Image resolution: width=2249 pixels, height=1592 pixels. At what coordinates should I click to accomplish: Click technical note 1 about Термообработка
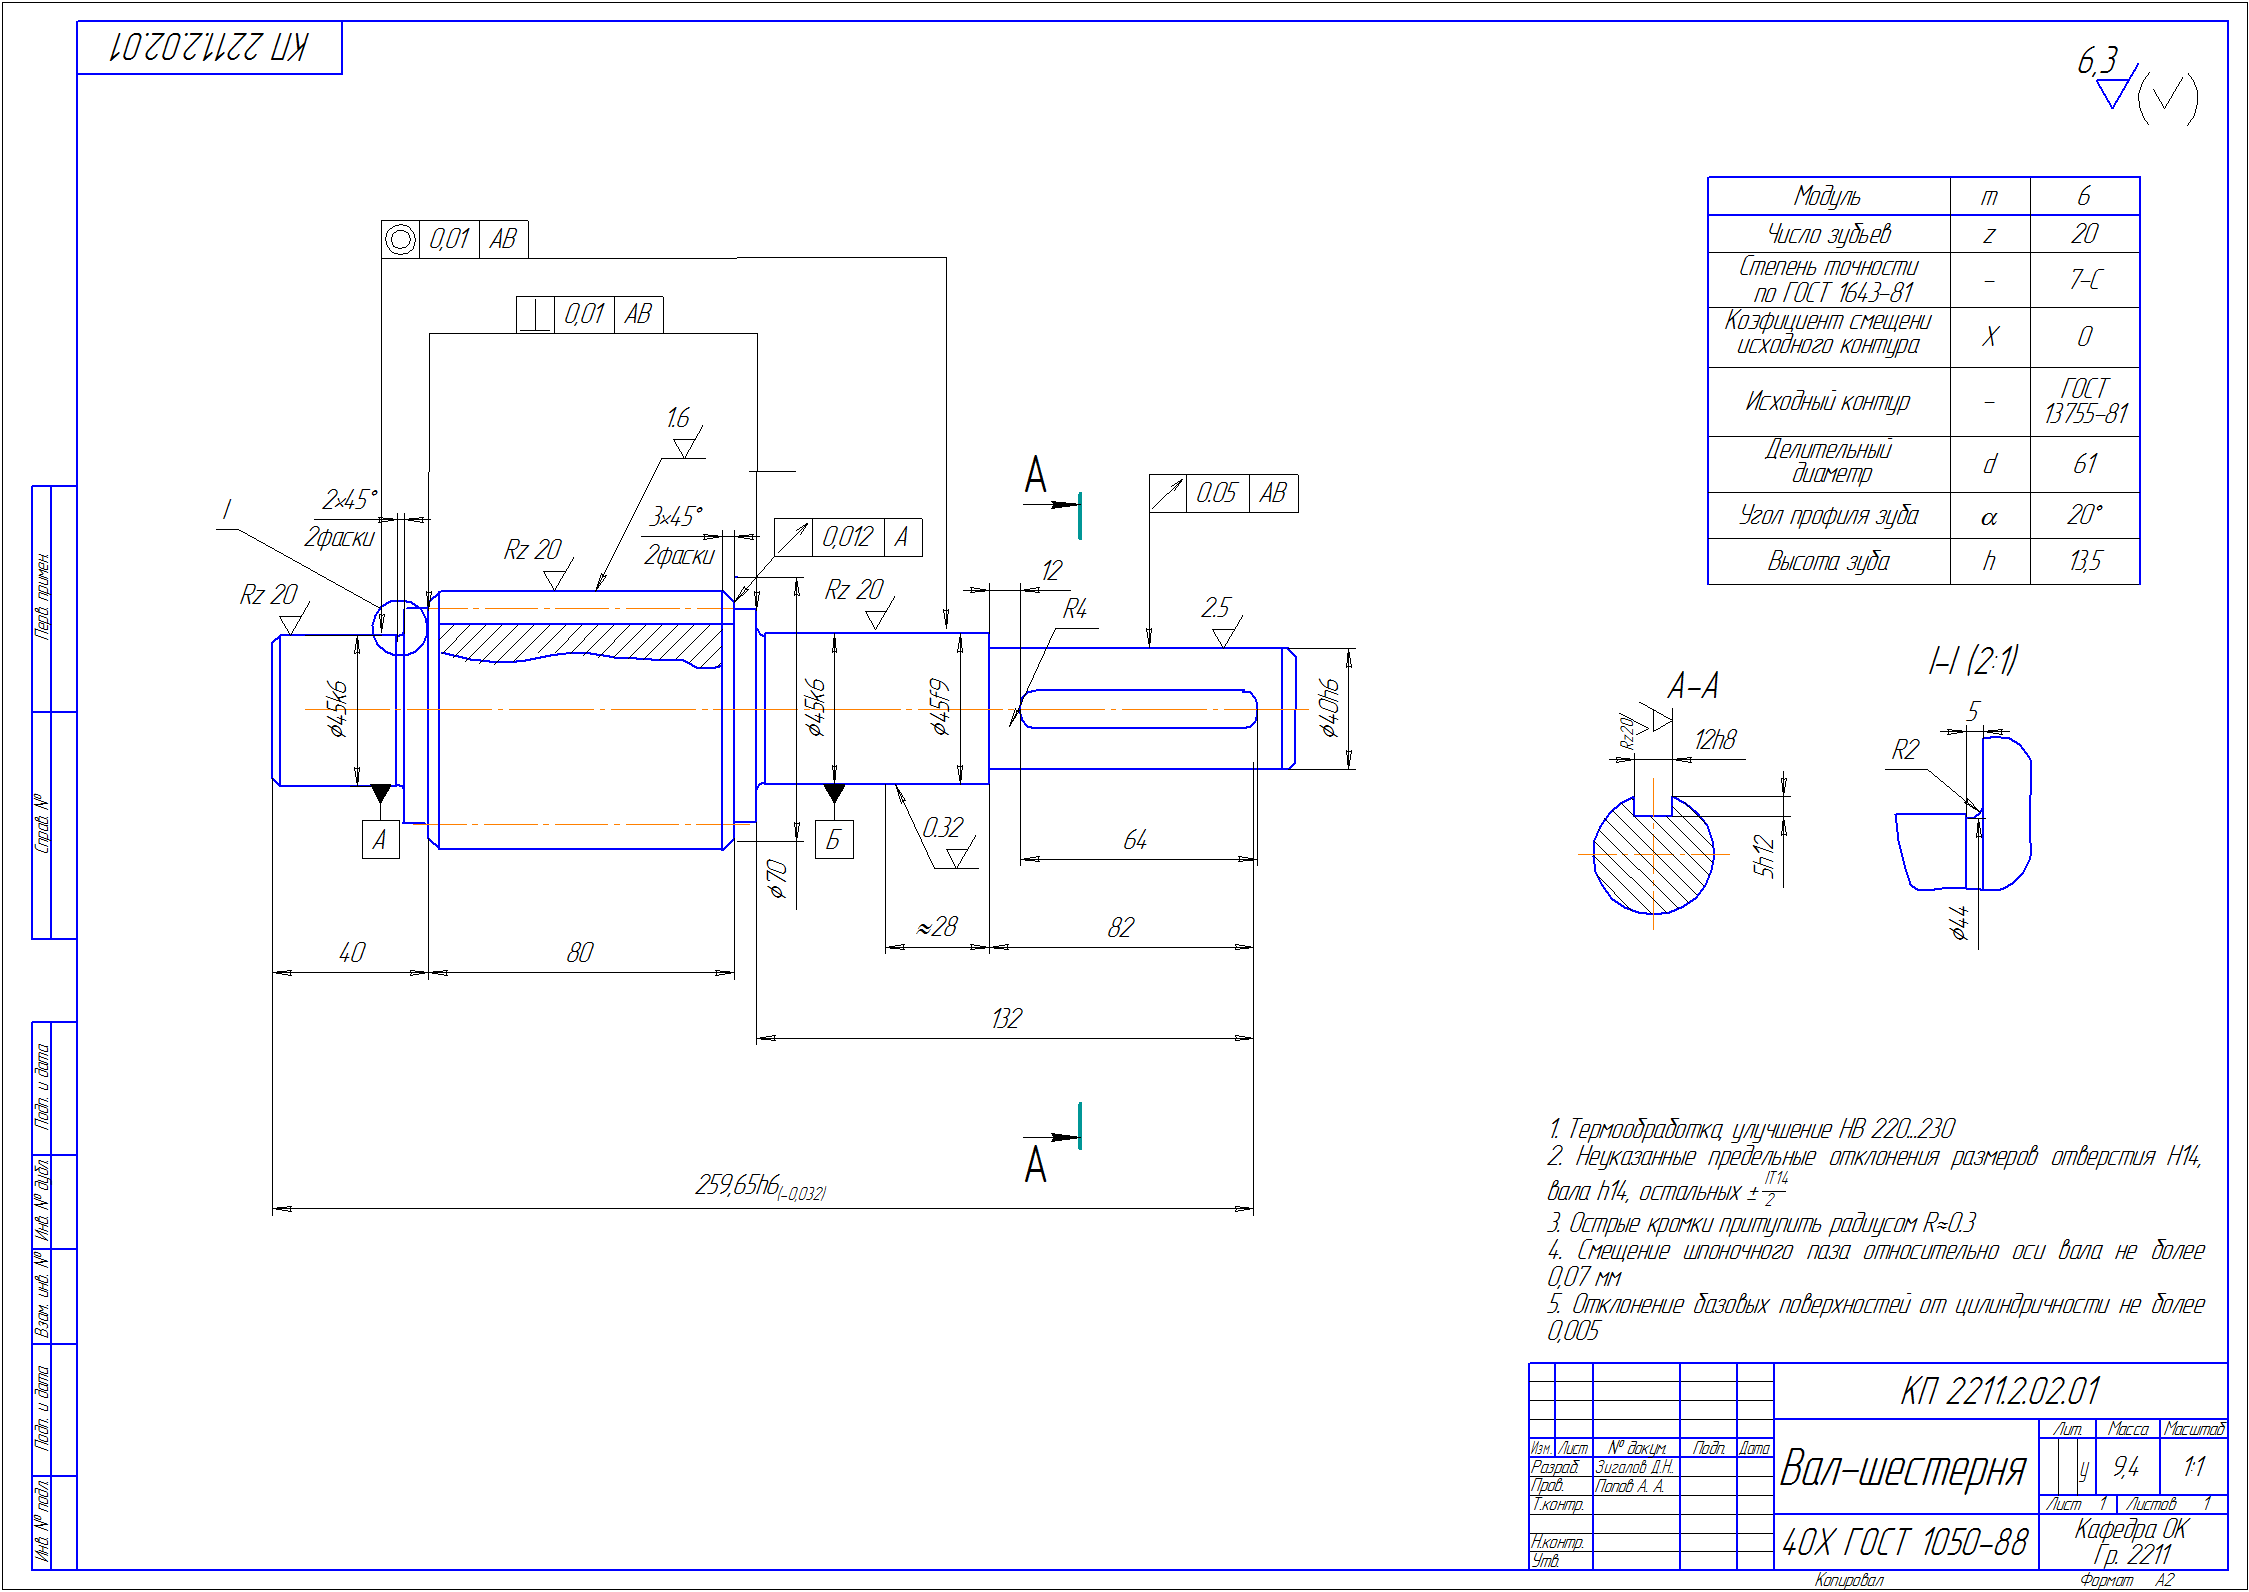[1750, 1129]
